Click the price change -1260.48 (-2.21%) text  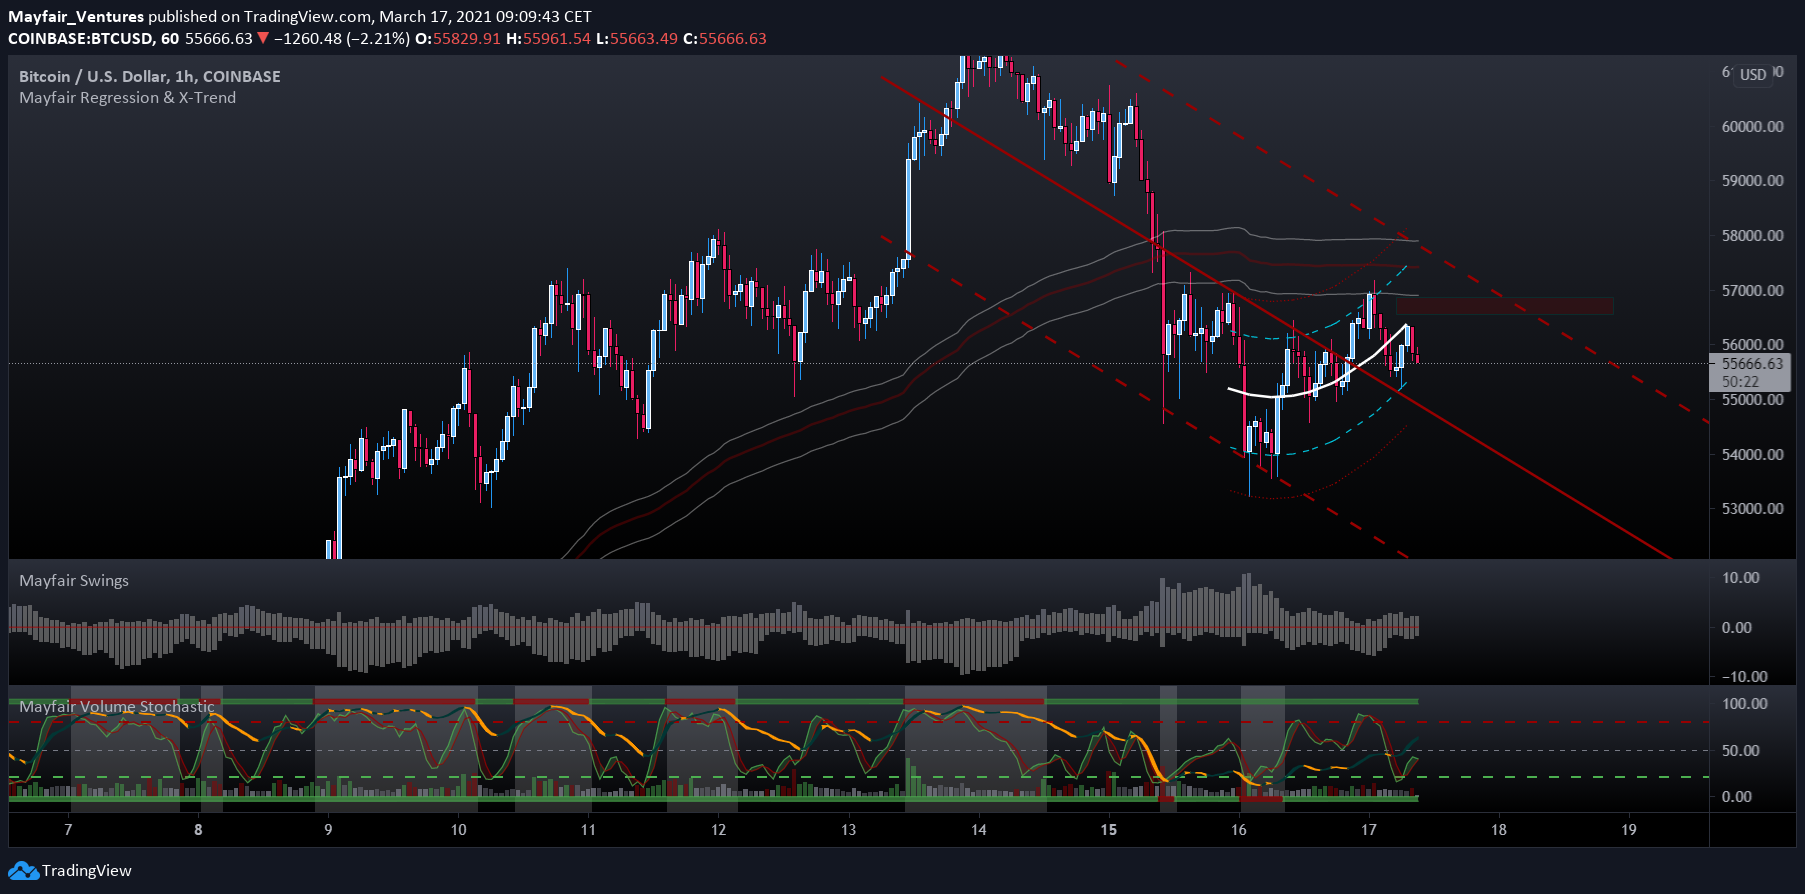(341, 39)
